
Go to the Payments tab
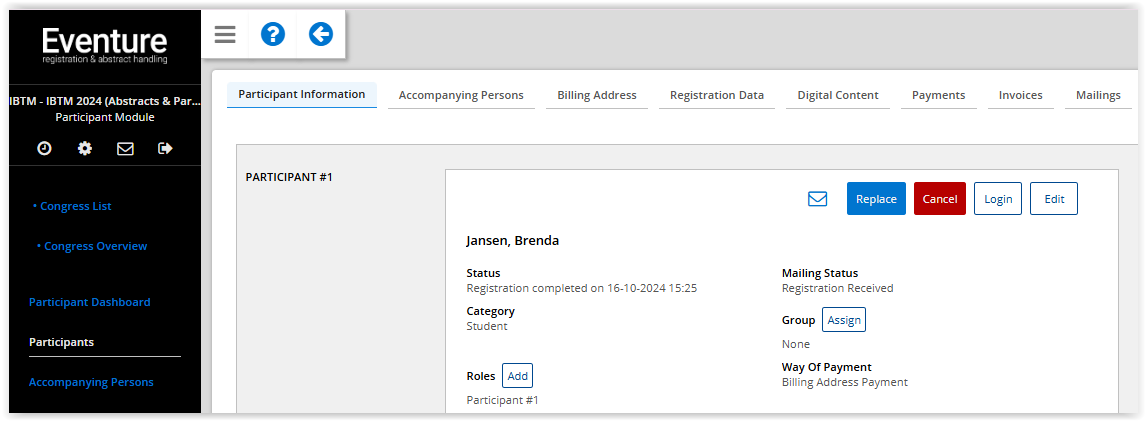[938, 95]
